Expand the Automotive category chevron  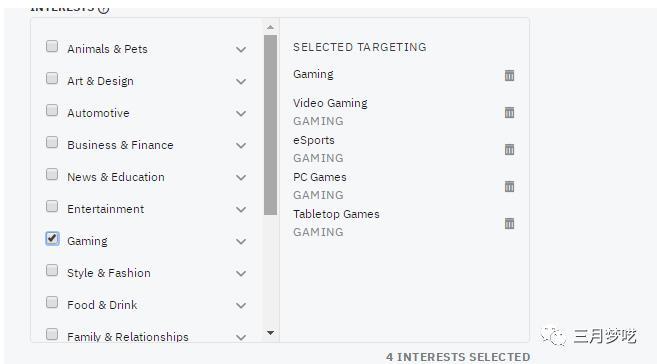point(241,114)
